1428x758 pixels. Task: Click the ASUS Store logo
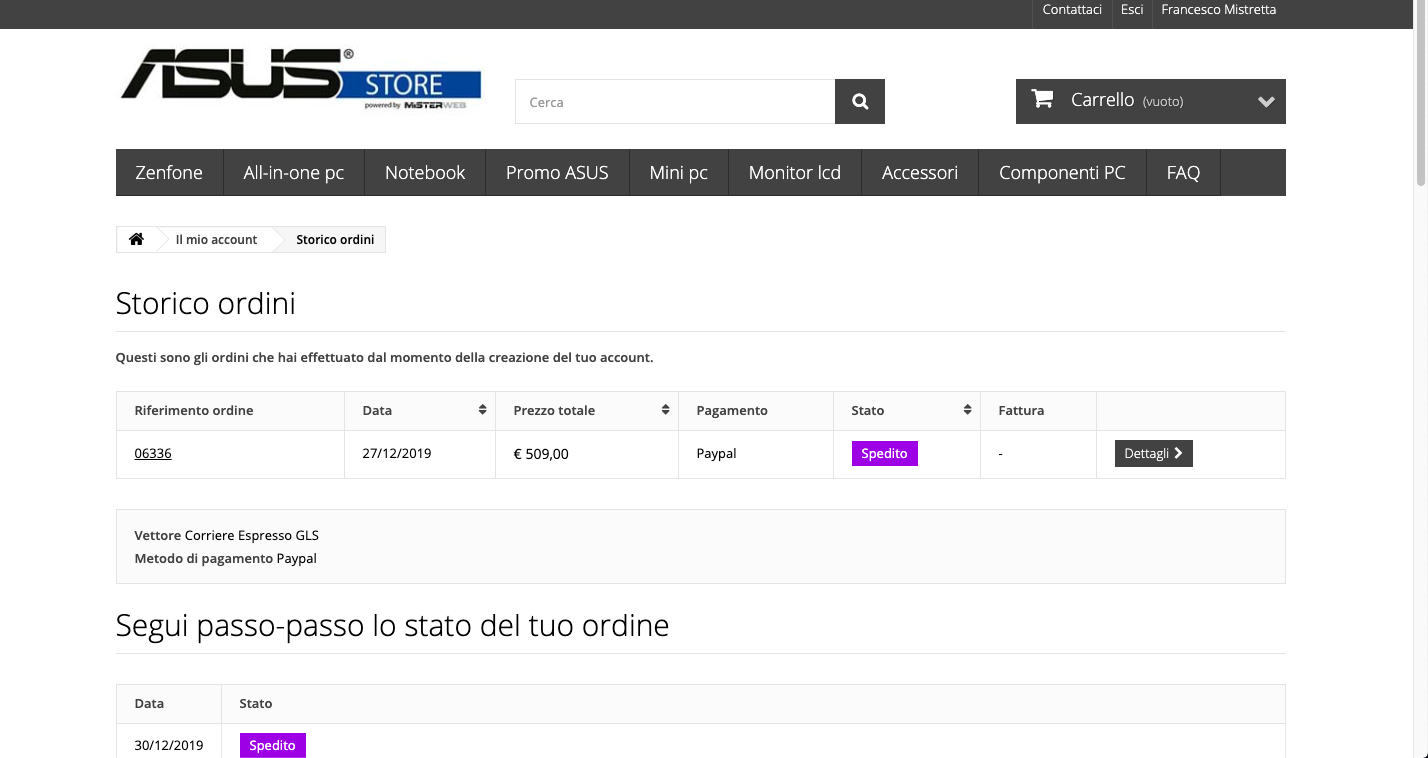(300, 78)
